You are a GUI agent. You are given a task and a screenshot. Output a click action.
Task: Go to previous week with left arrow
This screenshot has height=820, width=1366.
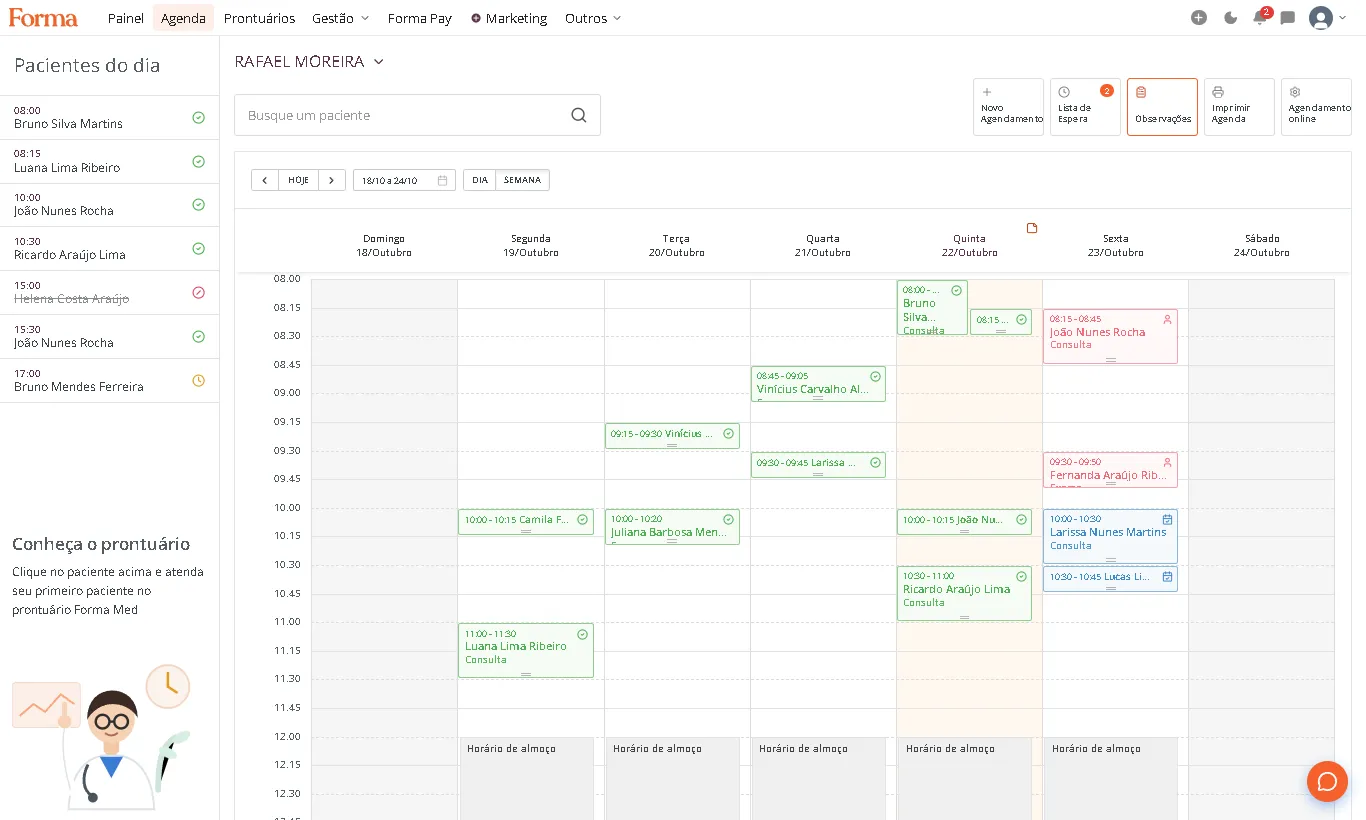click(264, 180)
